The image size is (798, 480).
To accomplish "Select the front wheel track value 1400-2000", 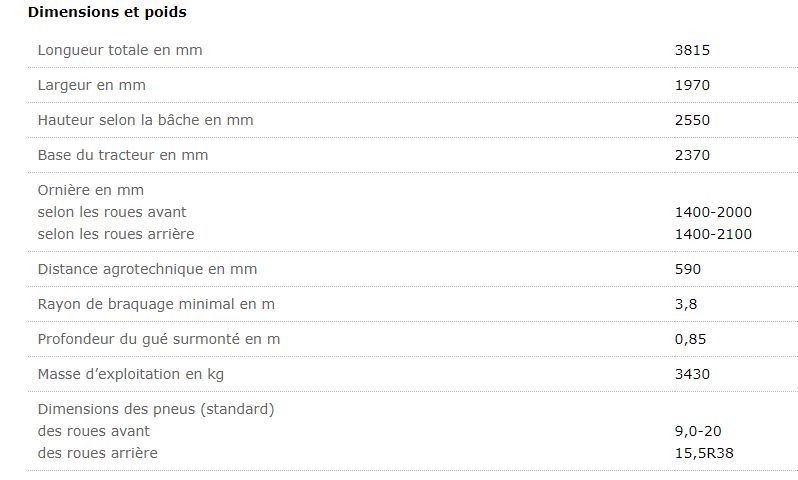I will [713, 212].
